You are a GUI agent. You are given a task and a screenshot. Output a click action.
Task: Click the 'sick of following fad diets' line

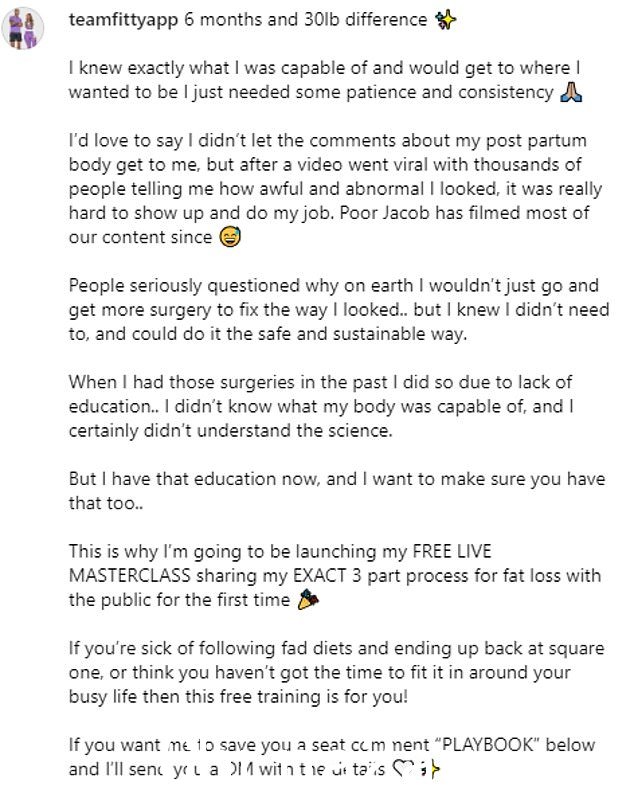[x=336, y=648]
